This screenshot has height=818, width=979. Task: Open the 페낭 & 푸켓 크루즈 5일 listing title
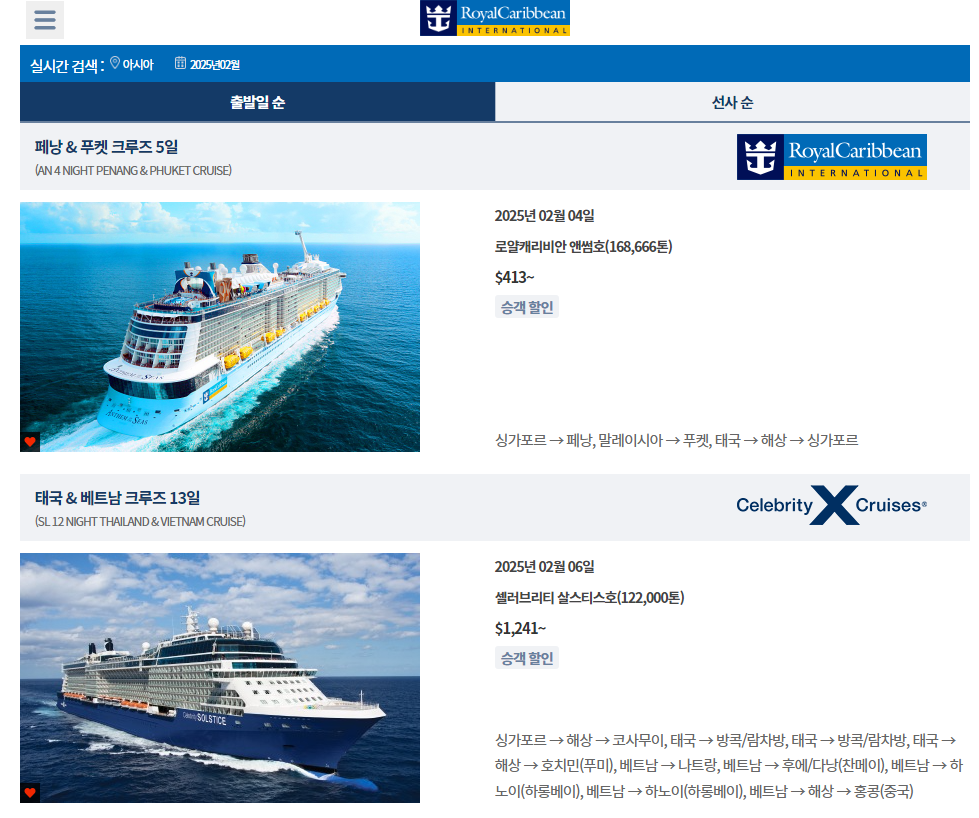[x=106, y=147]
